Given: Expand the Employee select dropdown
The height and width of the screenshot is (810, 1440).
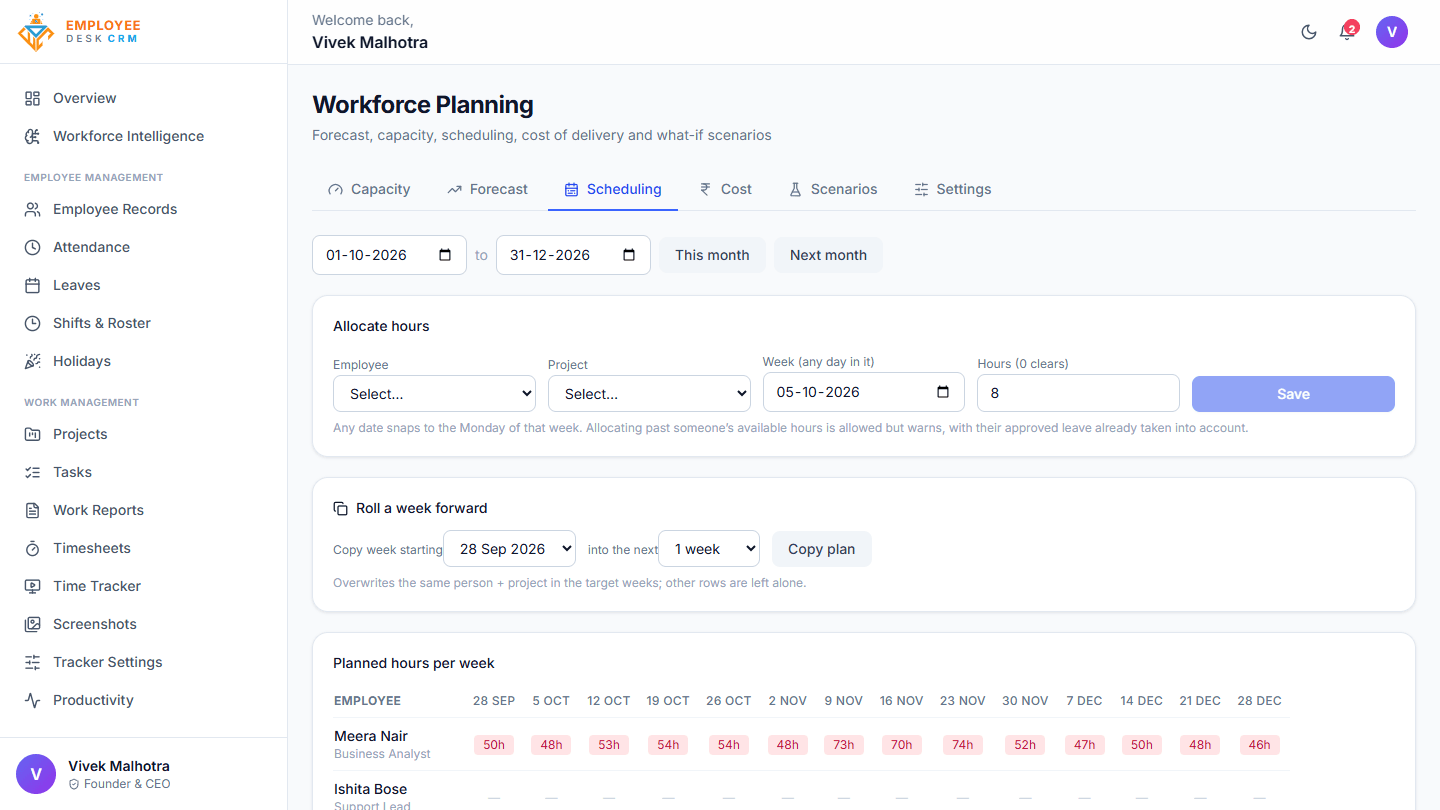Looking at the screenshot, I should pyautogui.click(x=434, y=394).
